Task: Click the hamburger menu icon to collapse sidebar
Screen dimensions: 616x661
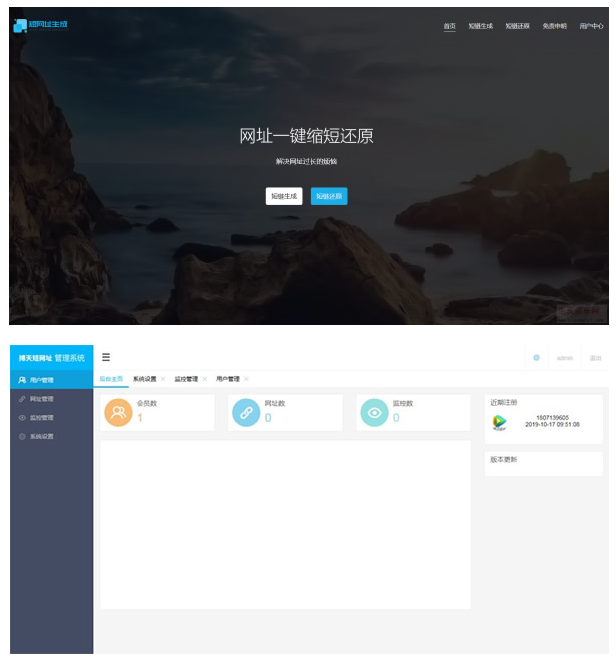Action: (x=106, y=357)
